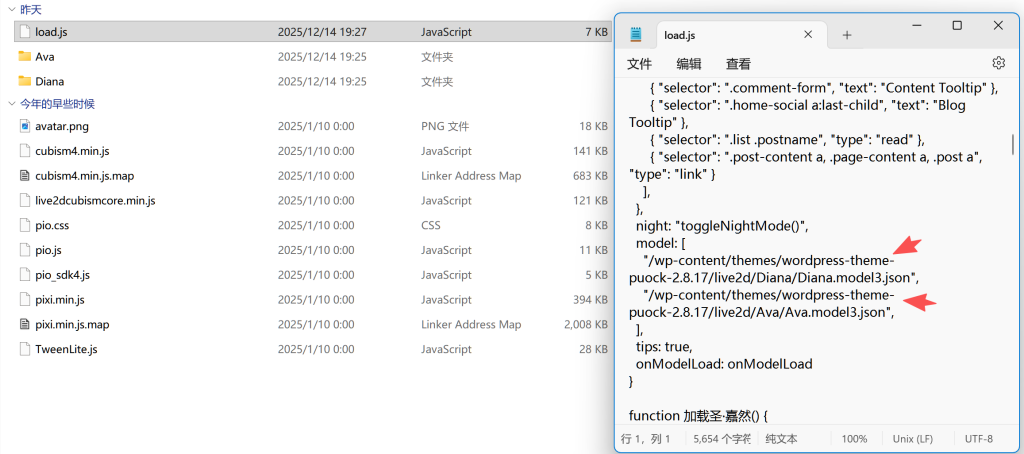Click the pio.css file name
Image resolution: width=1024 pixels, height=454 pixels.
point(52,225)
